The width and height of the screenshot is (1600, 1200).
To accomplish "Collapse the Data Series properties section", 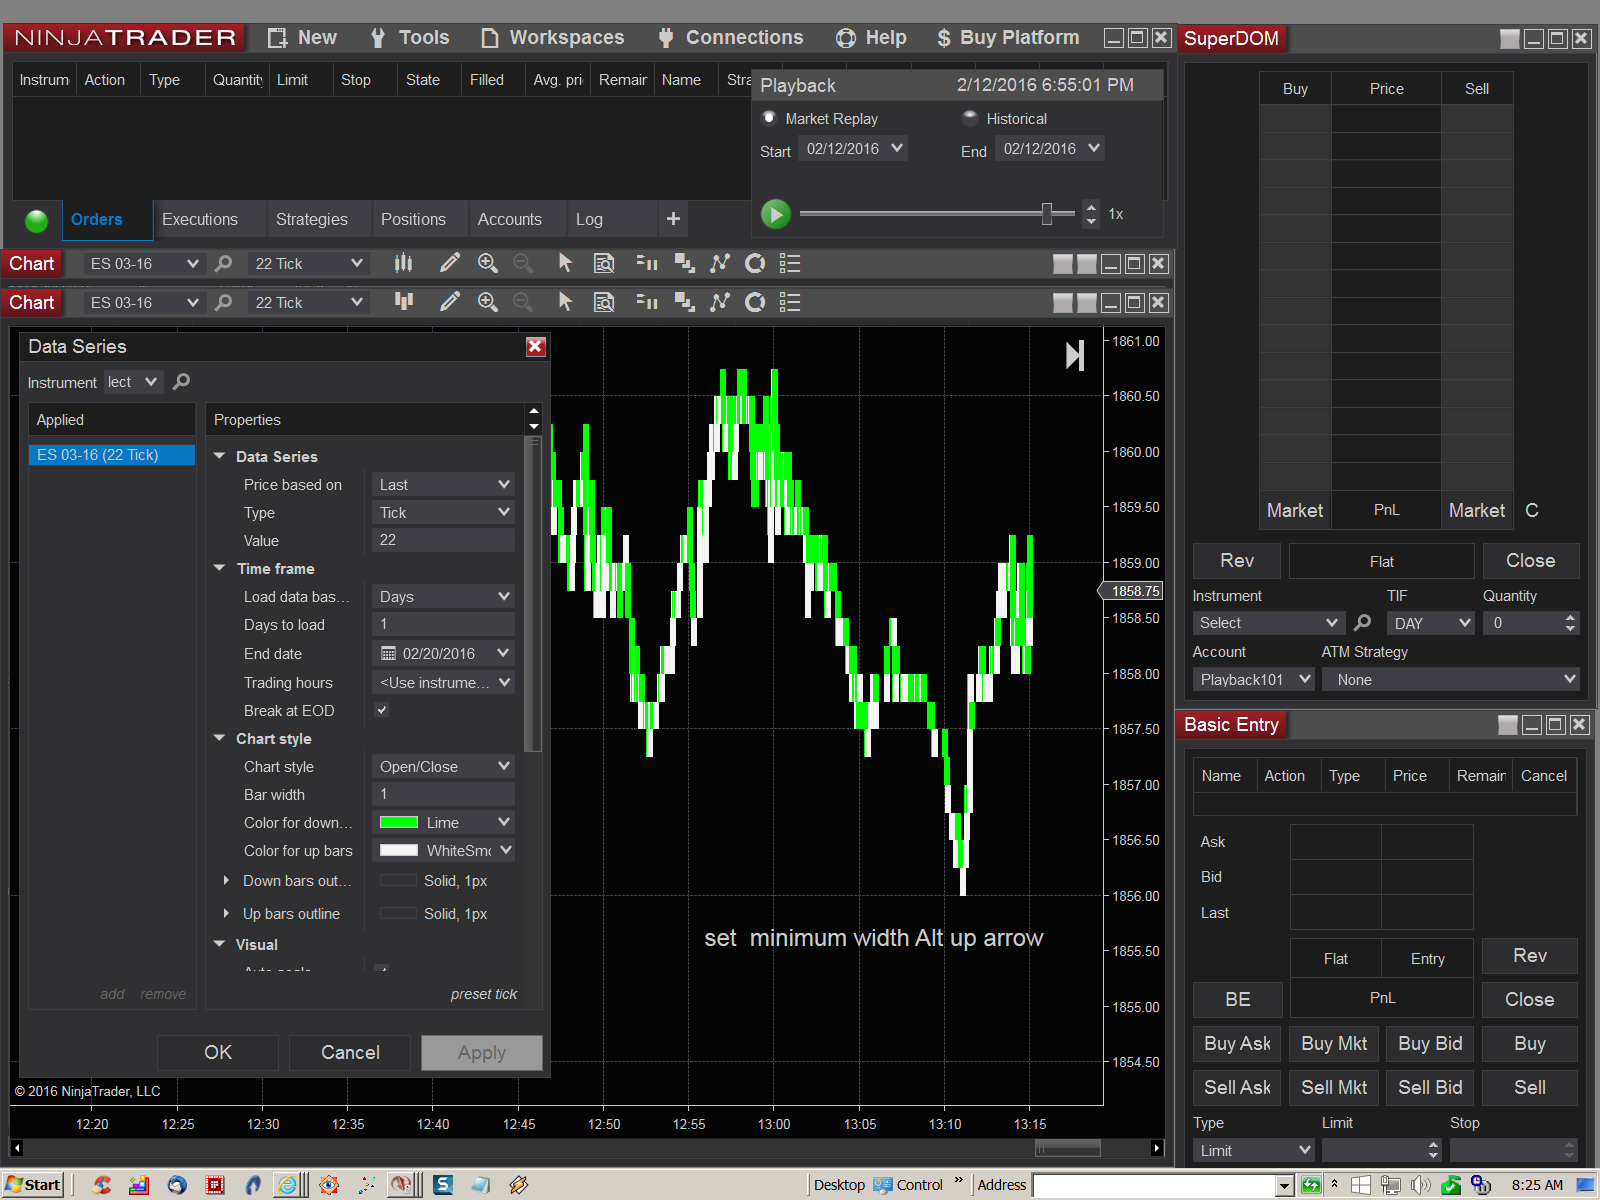I will 220,456.
